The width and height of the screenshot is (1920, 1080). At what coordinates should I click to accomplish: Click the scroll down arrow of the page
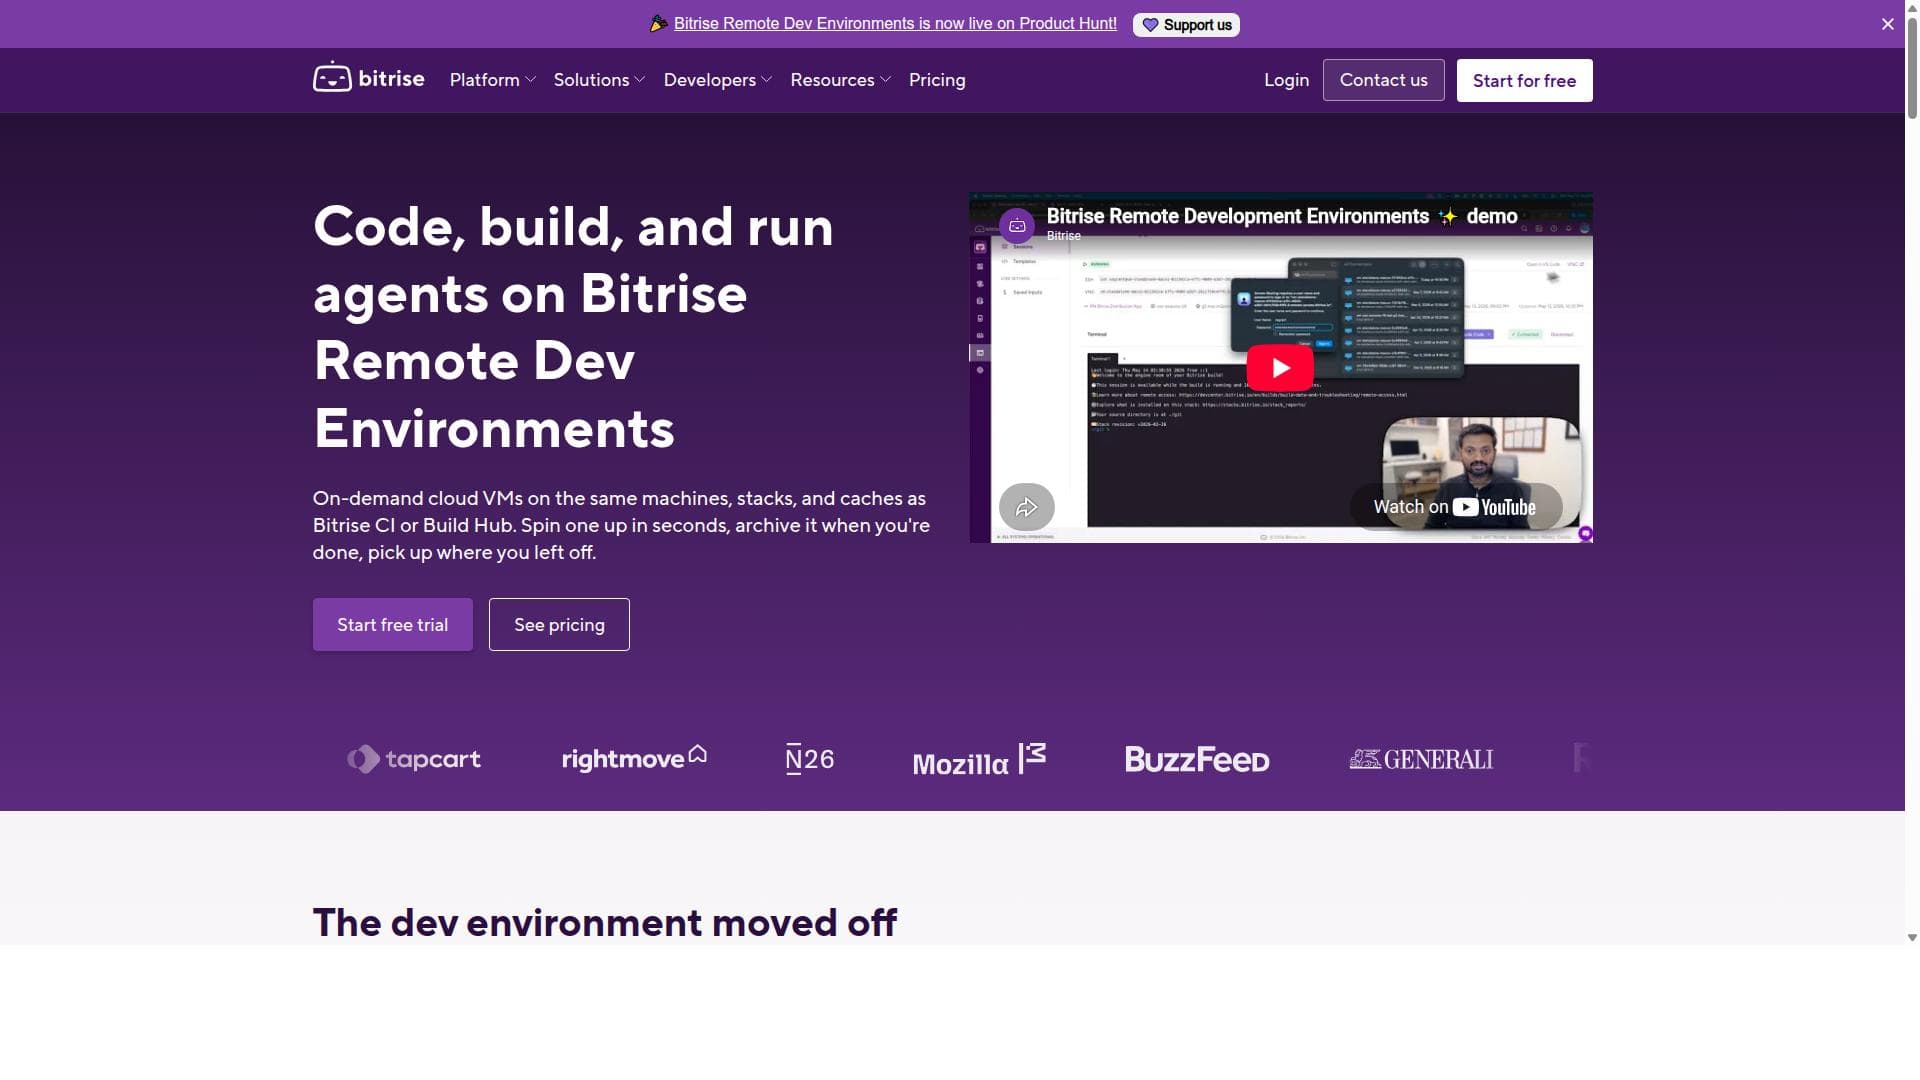pos(1912,938)
